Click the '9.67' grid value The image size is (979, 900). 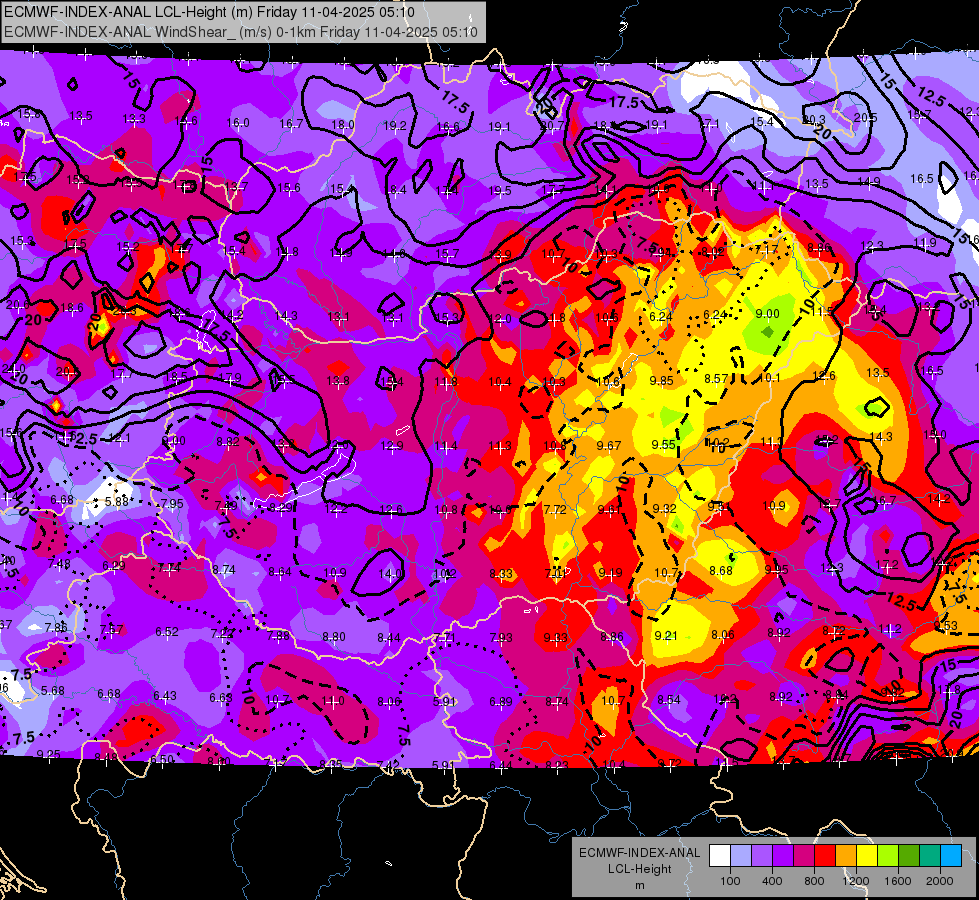609,445
